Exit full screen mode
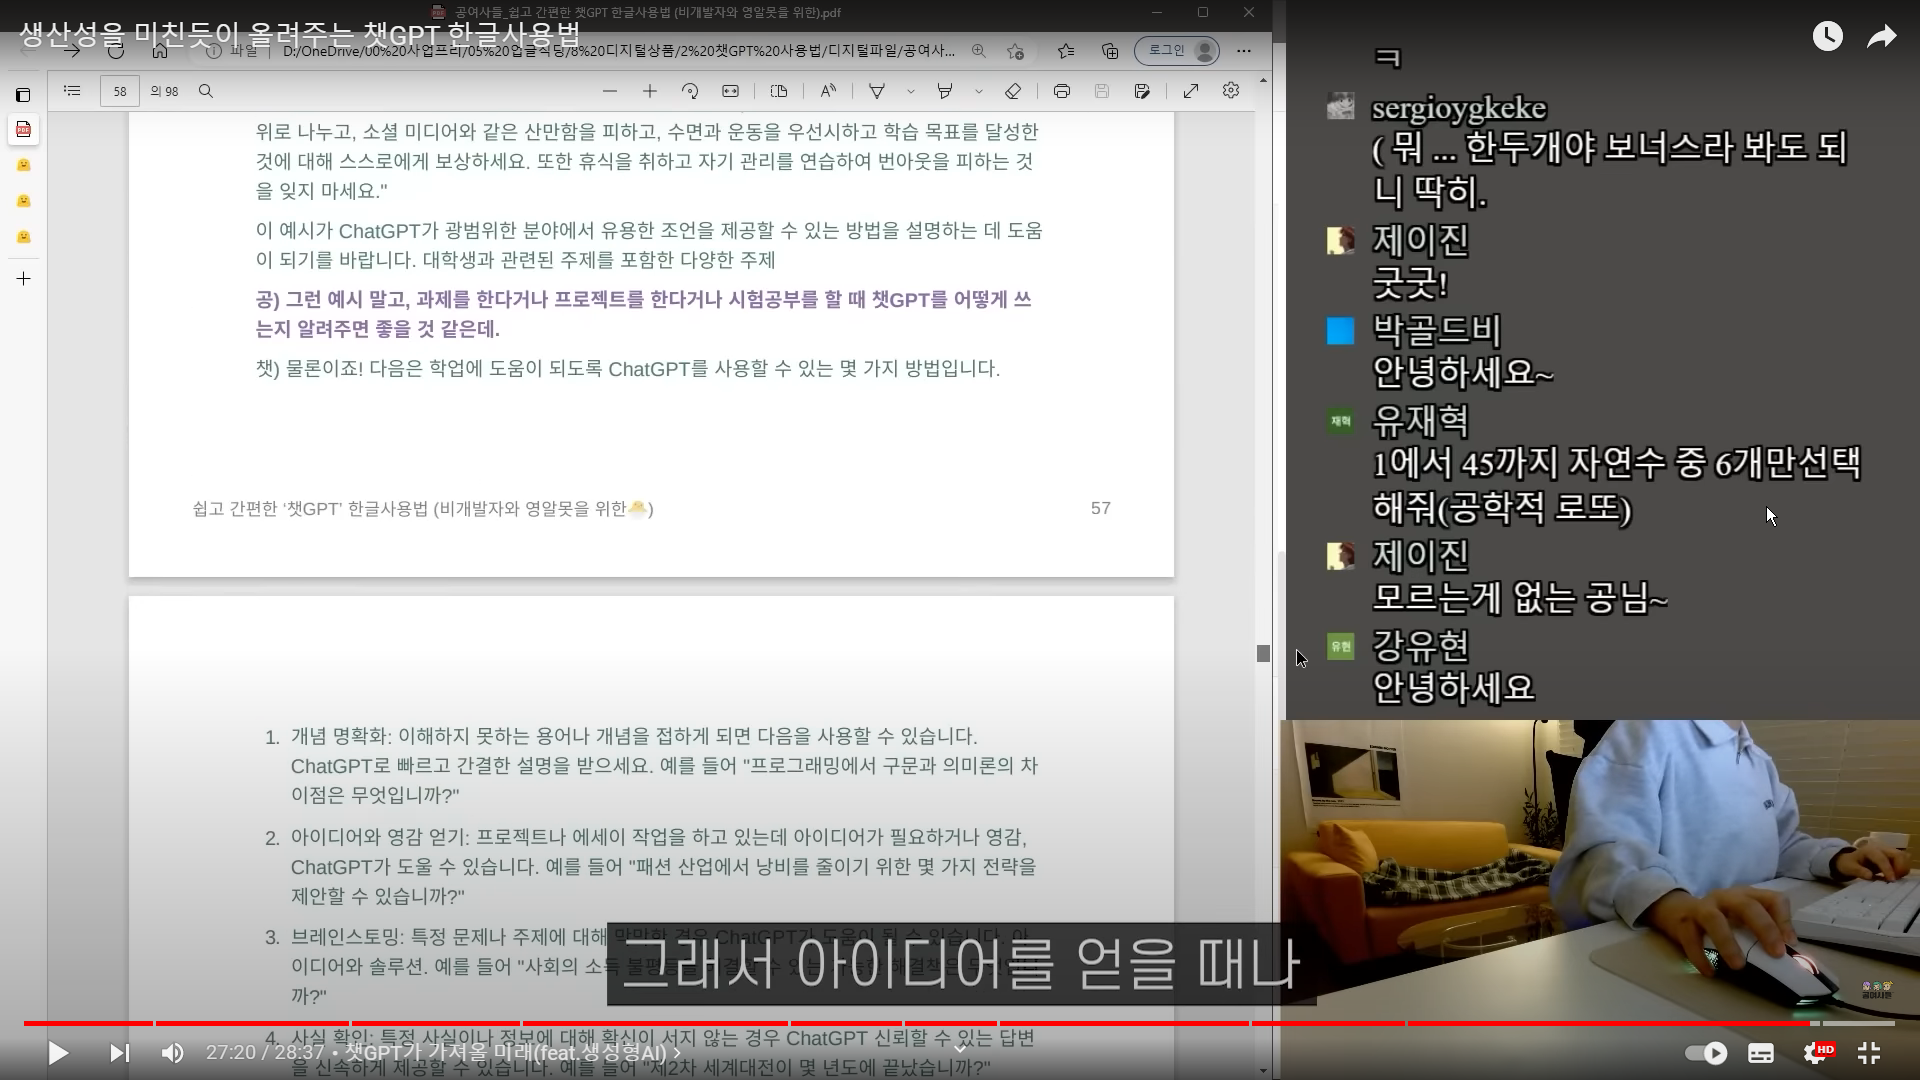This screenshot has height=1080, width=1920. click(x=1869, y=1053)
